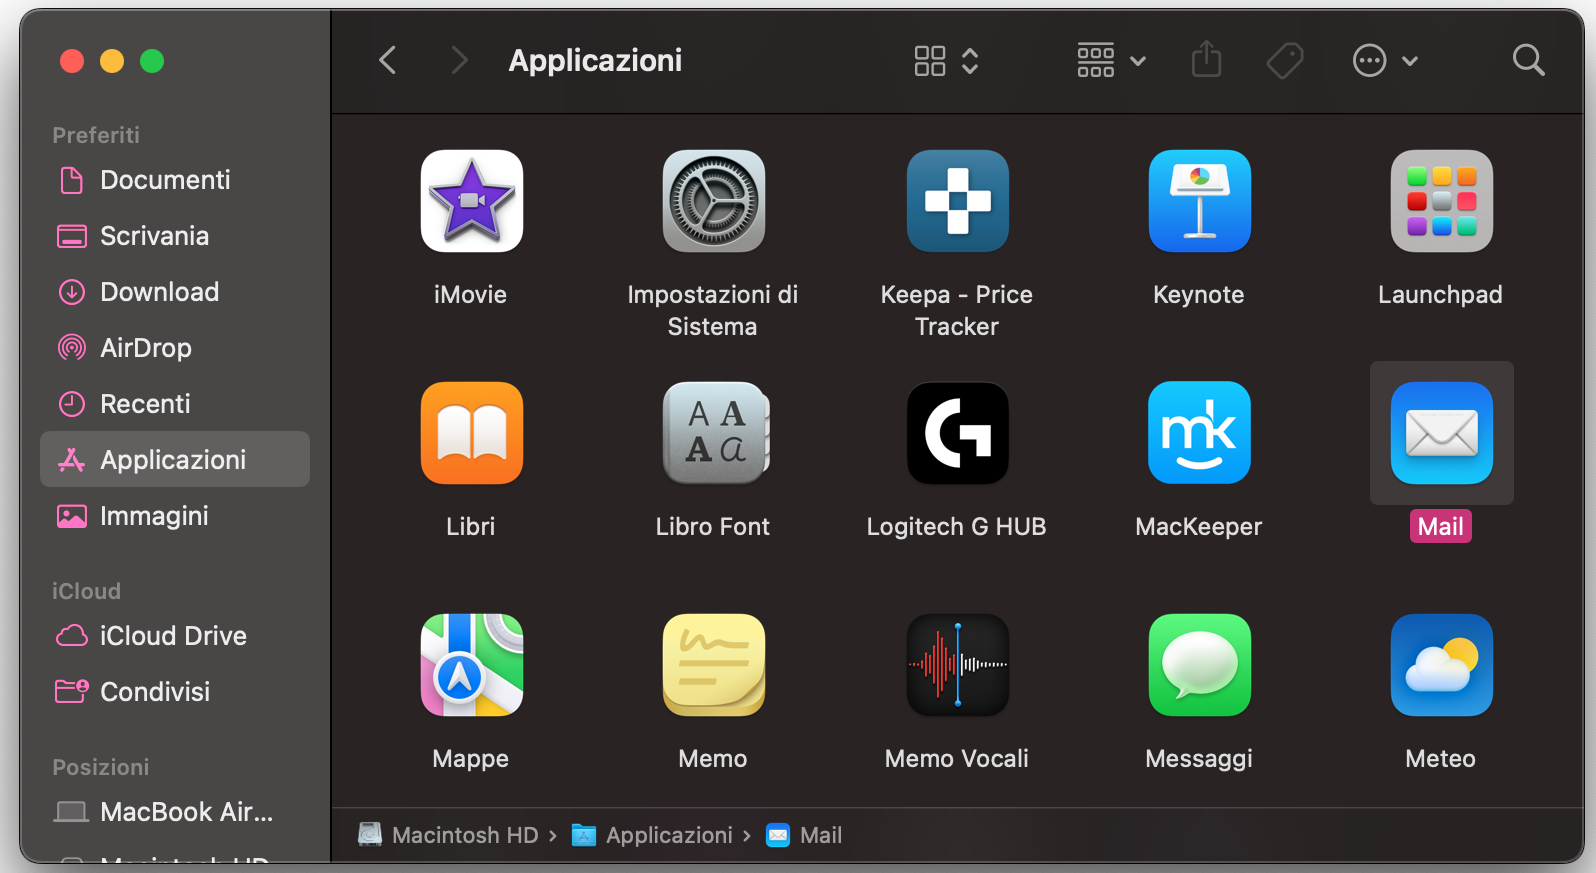Go back with the left chevron
This screenshot has width=1596, height=873.
click(x=388, y=60)
